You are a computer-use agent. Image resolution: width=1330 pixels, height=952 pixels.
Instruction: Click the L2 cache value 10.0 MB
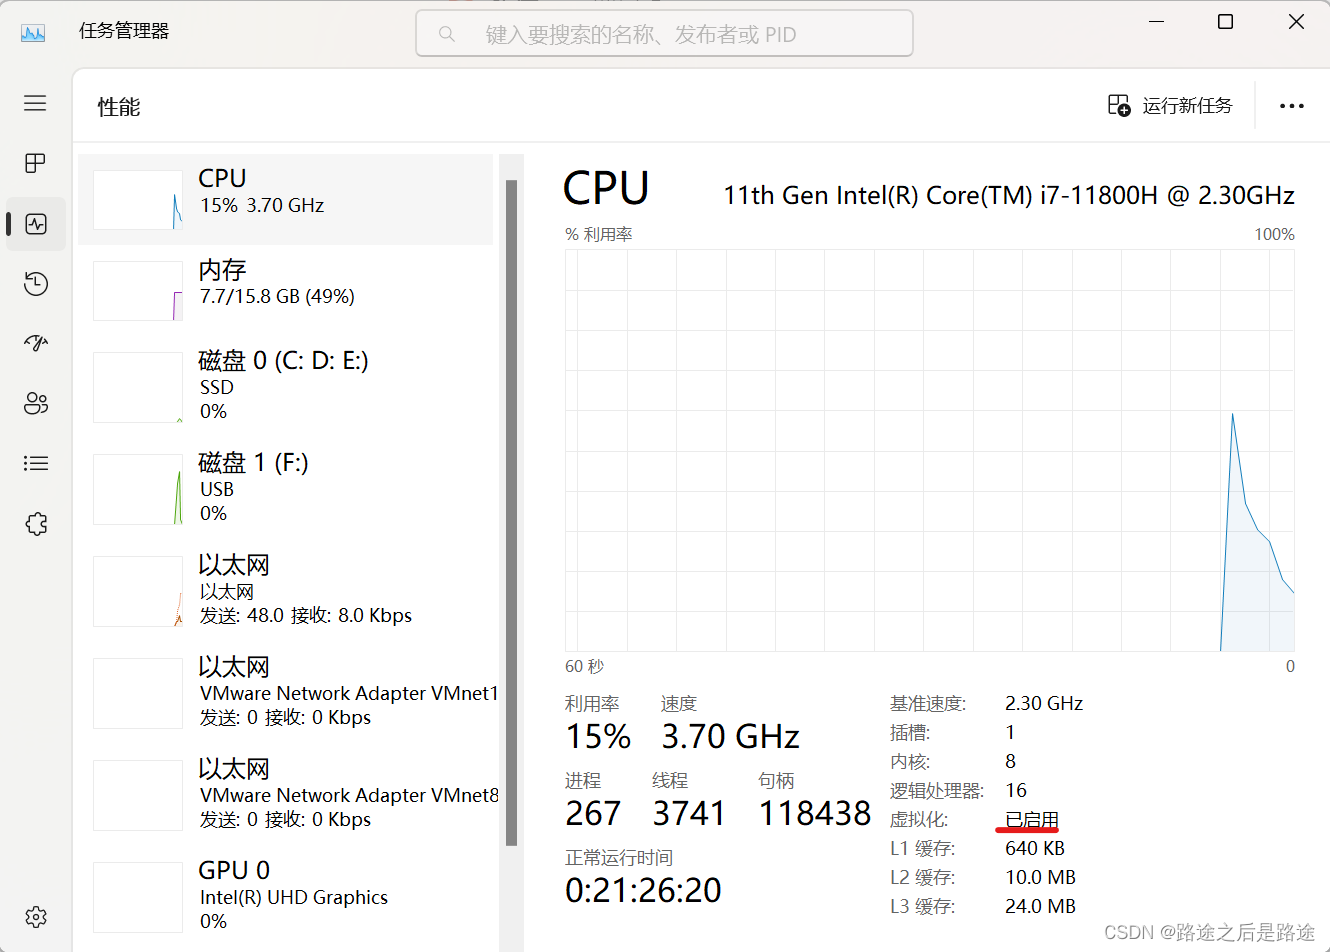[x=1041, y=877]
